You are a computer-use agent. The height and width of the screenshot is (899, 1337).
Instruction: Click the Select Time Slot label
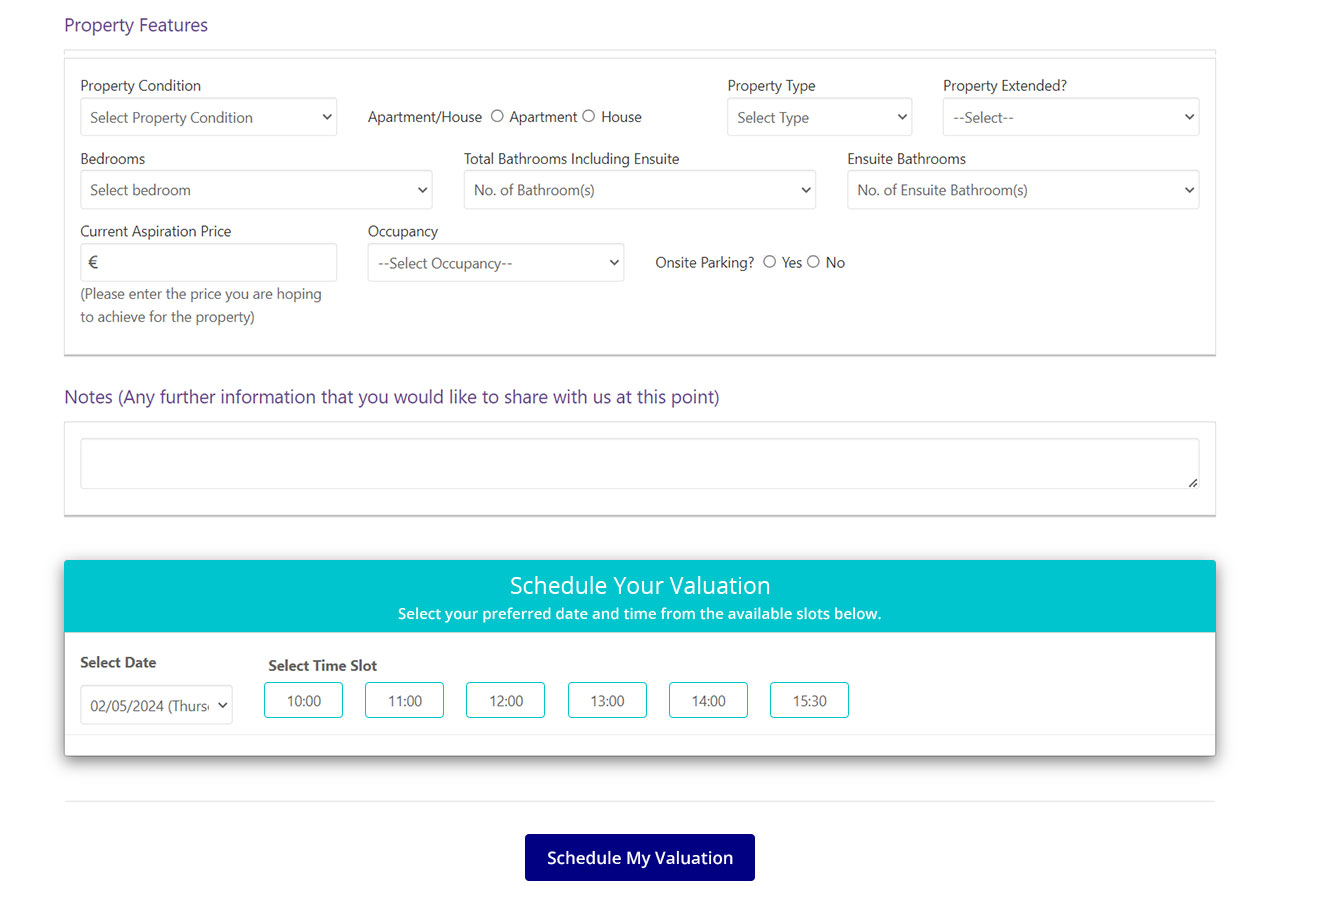323,666
